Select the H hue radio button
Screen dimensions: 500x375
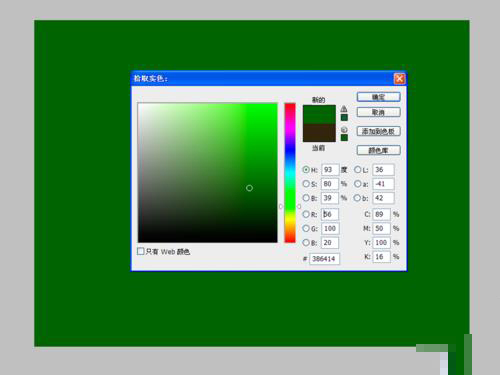306,169
